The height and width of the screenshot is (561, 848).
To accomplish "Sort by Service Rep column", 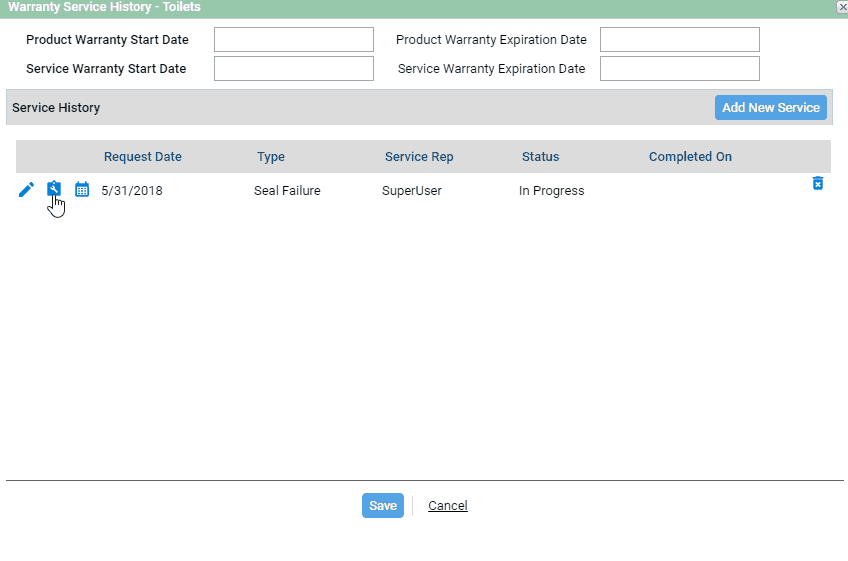I will click(419, 157).
